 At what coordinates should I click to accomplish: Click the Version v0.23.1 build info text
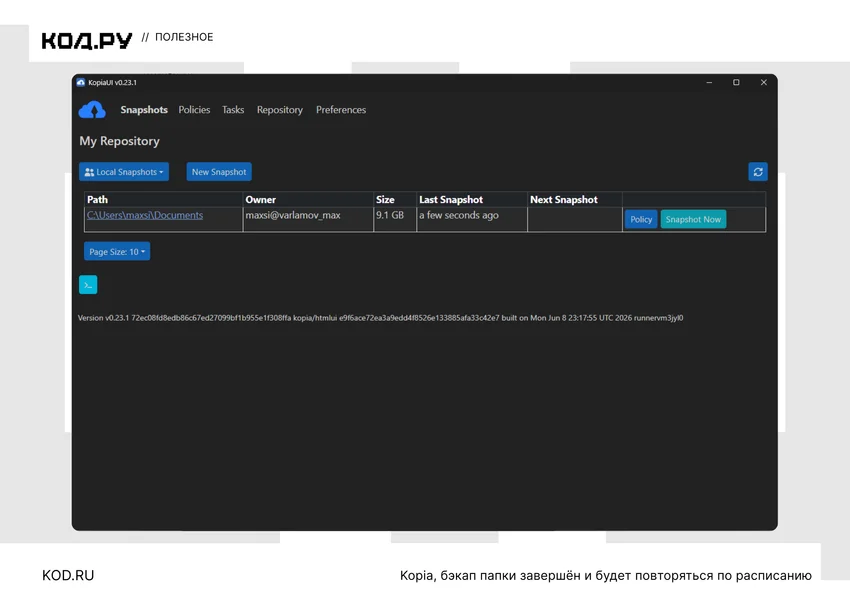[380, 318]
